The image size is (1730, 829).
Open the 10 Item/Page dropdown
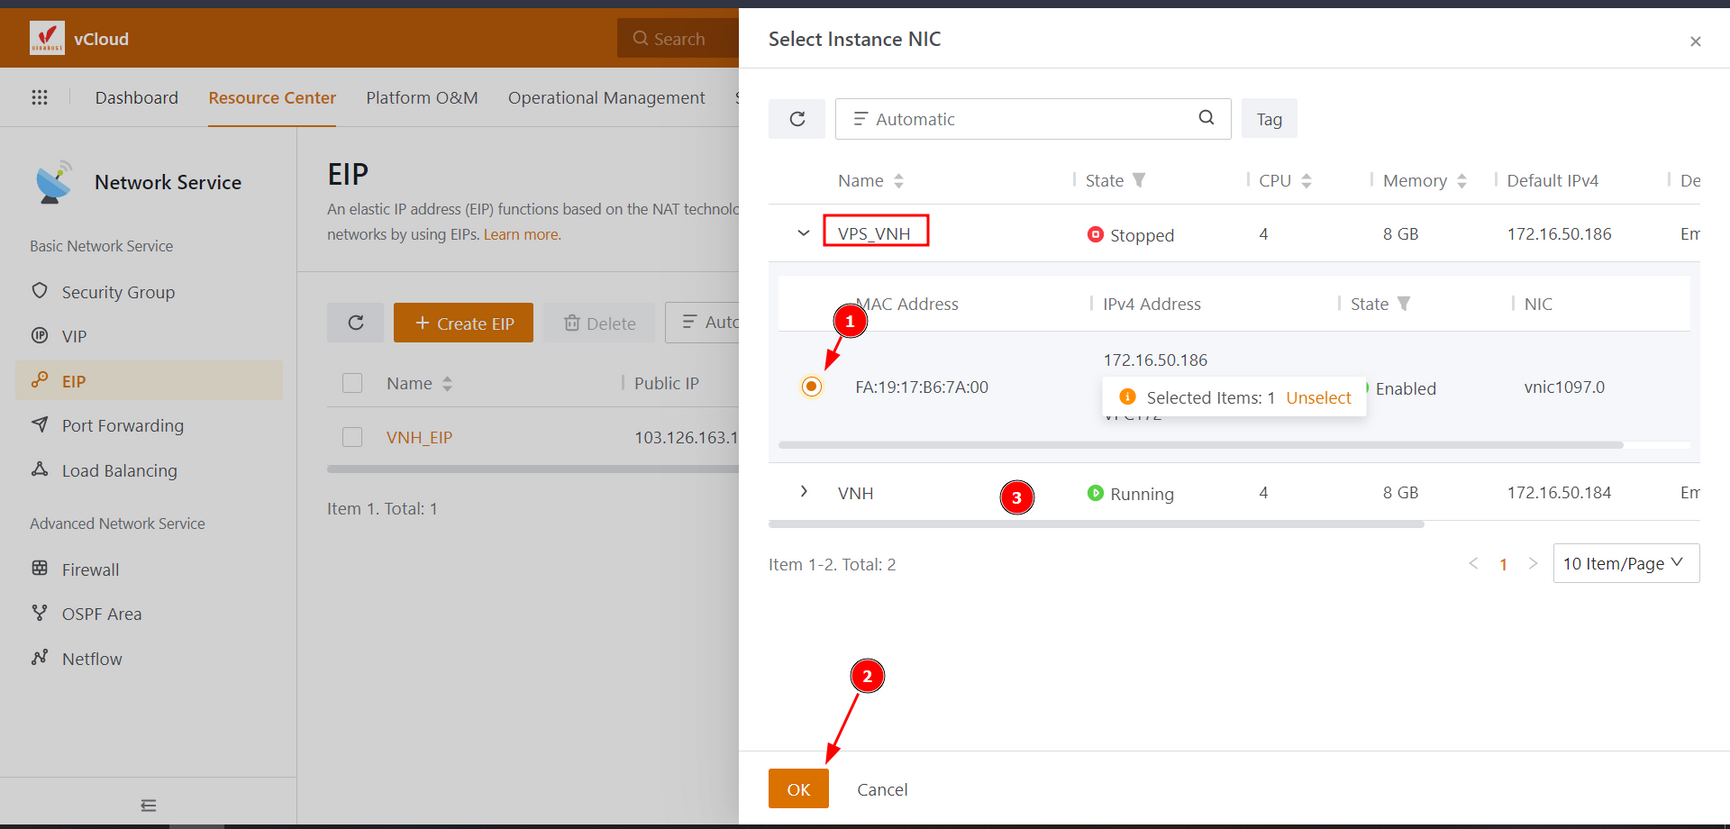1625,563
